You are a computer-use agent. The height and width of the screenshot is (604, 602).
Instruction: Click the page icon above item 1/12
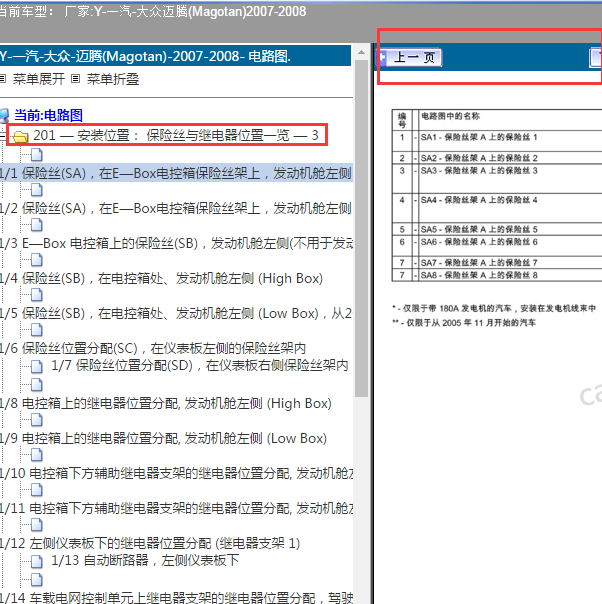pos(37,525)
